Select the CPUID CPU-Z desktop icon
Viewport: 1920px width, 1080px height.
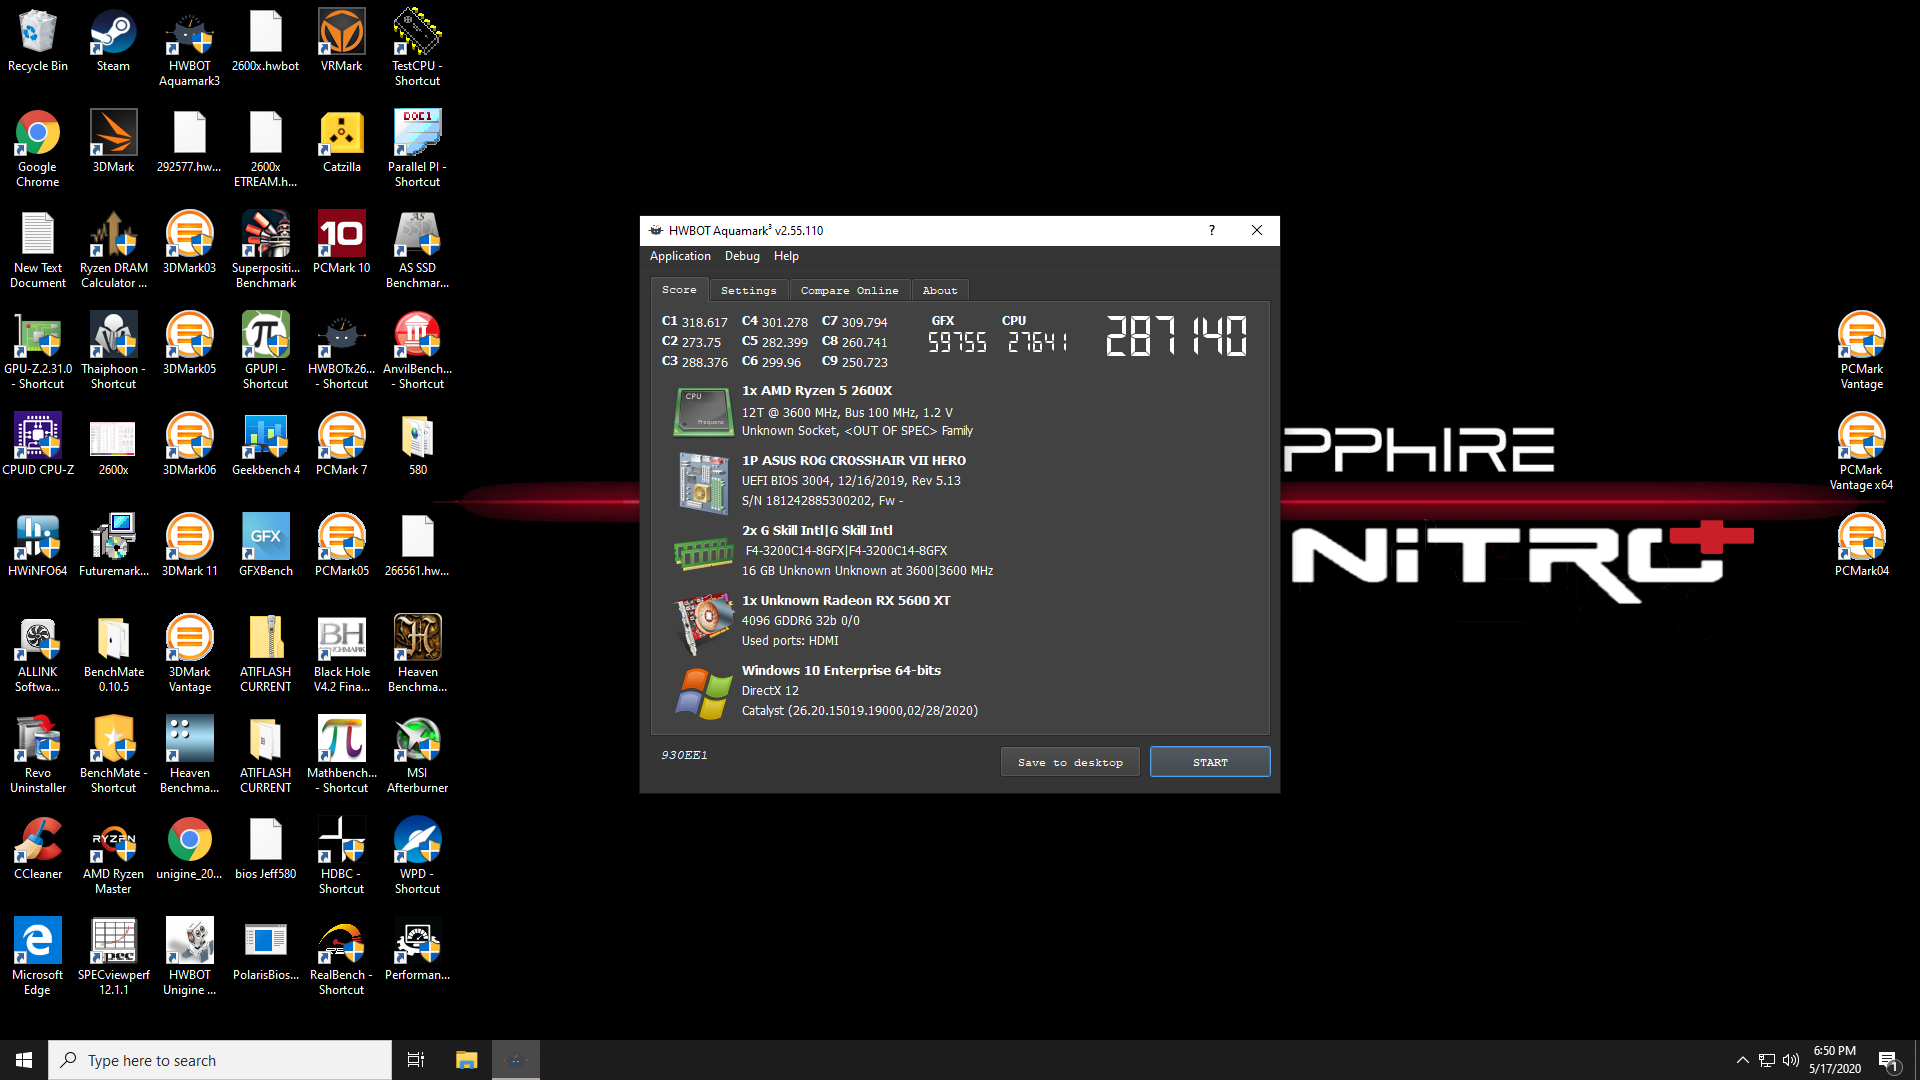pos(38,445)
